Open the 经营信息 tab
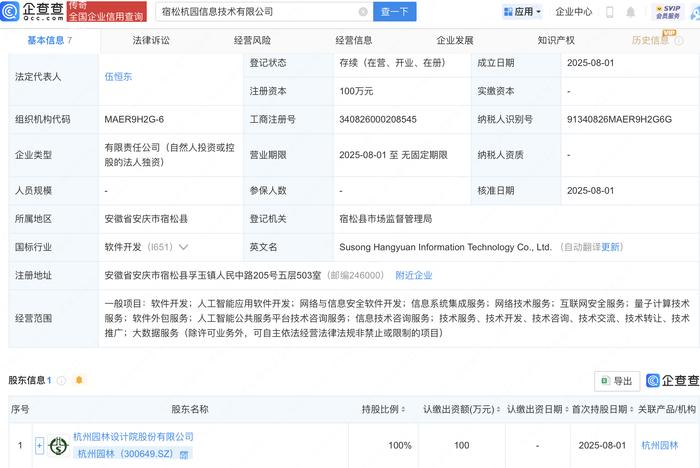This screenshot has width=700, height=468. pos(354,41)
